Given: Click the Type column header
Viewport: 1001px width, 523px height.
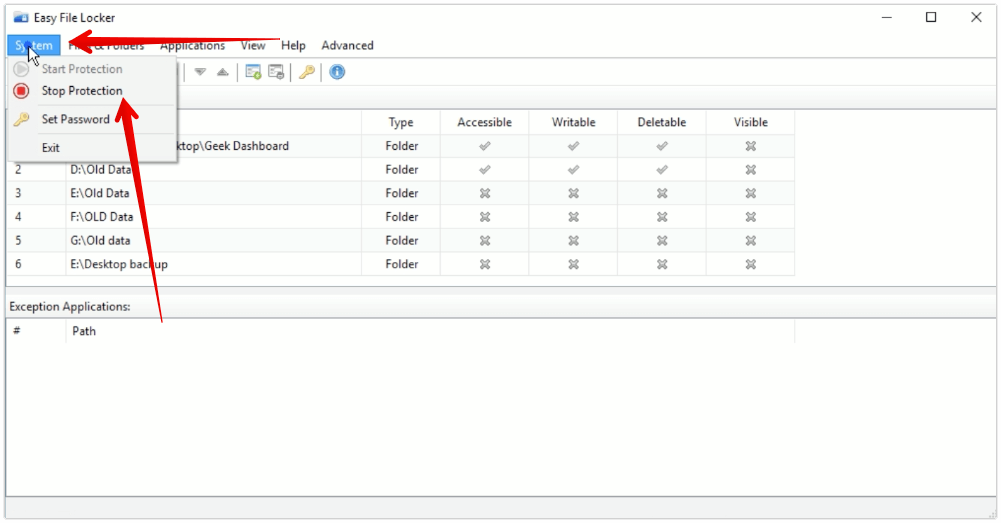Looking at the screenshot, I should 401,122.
